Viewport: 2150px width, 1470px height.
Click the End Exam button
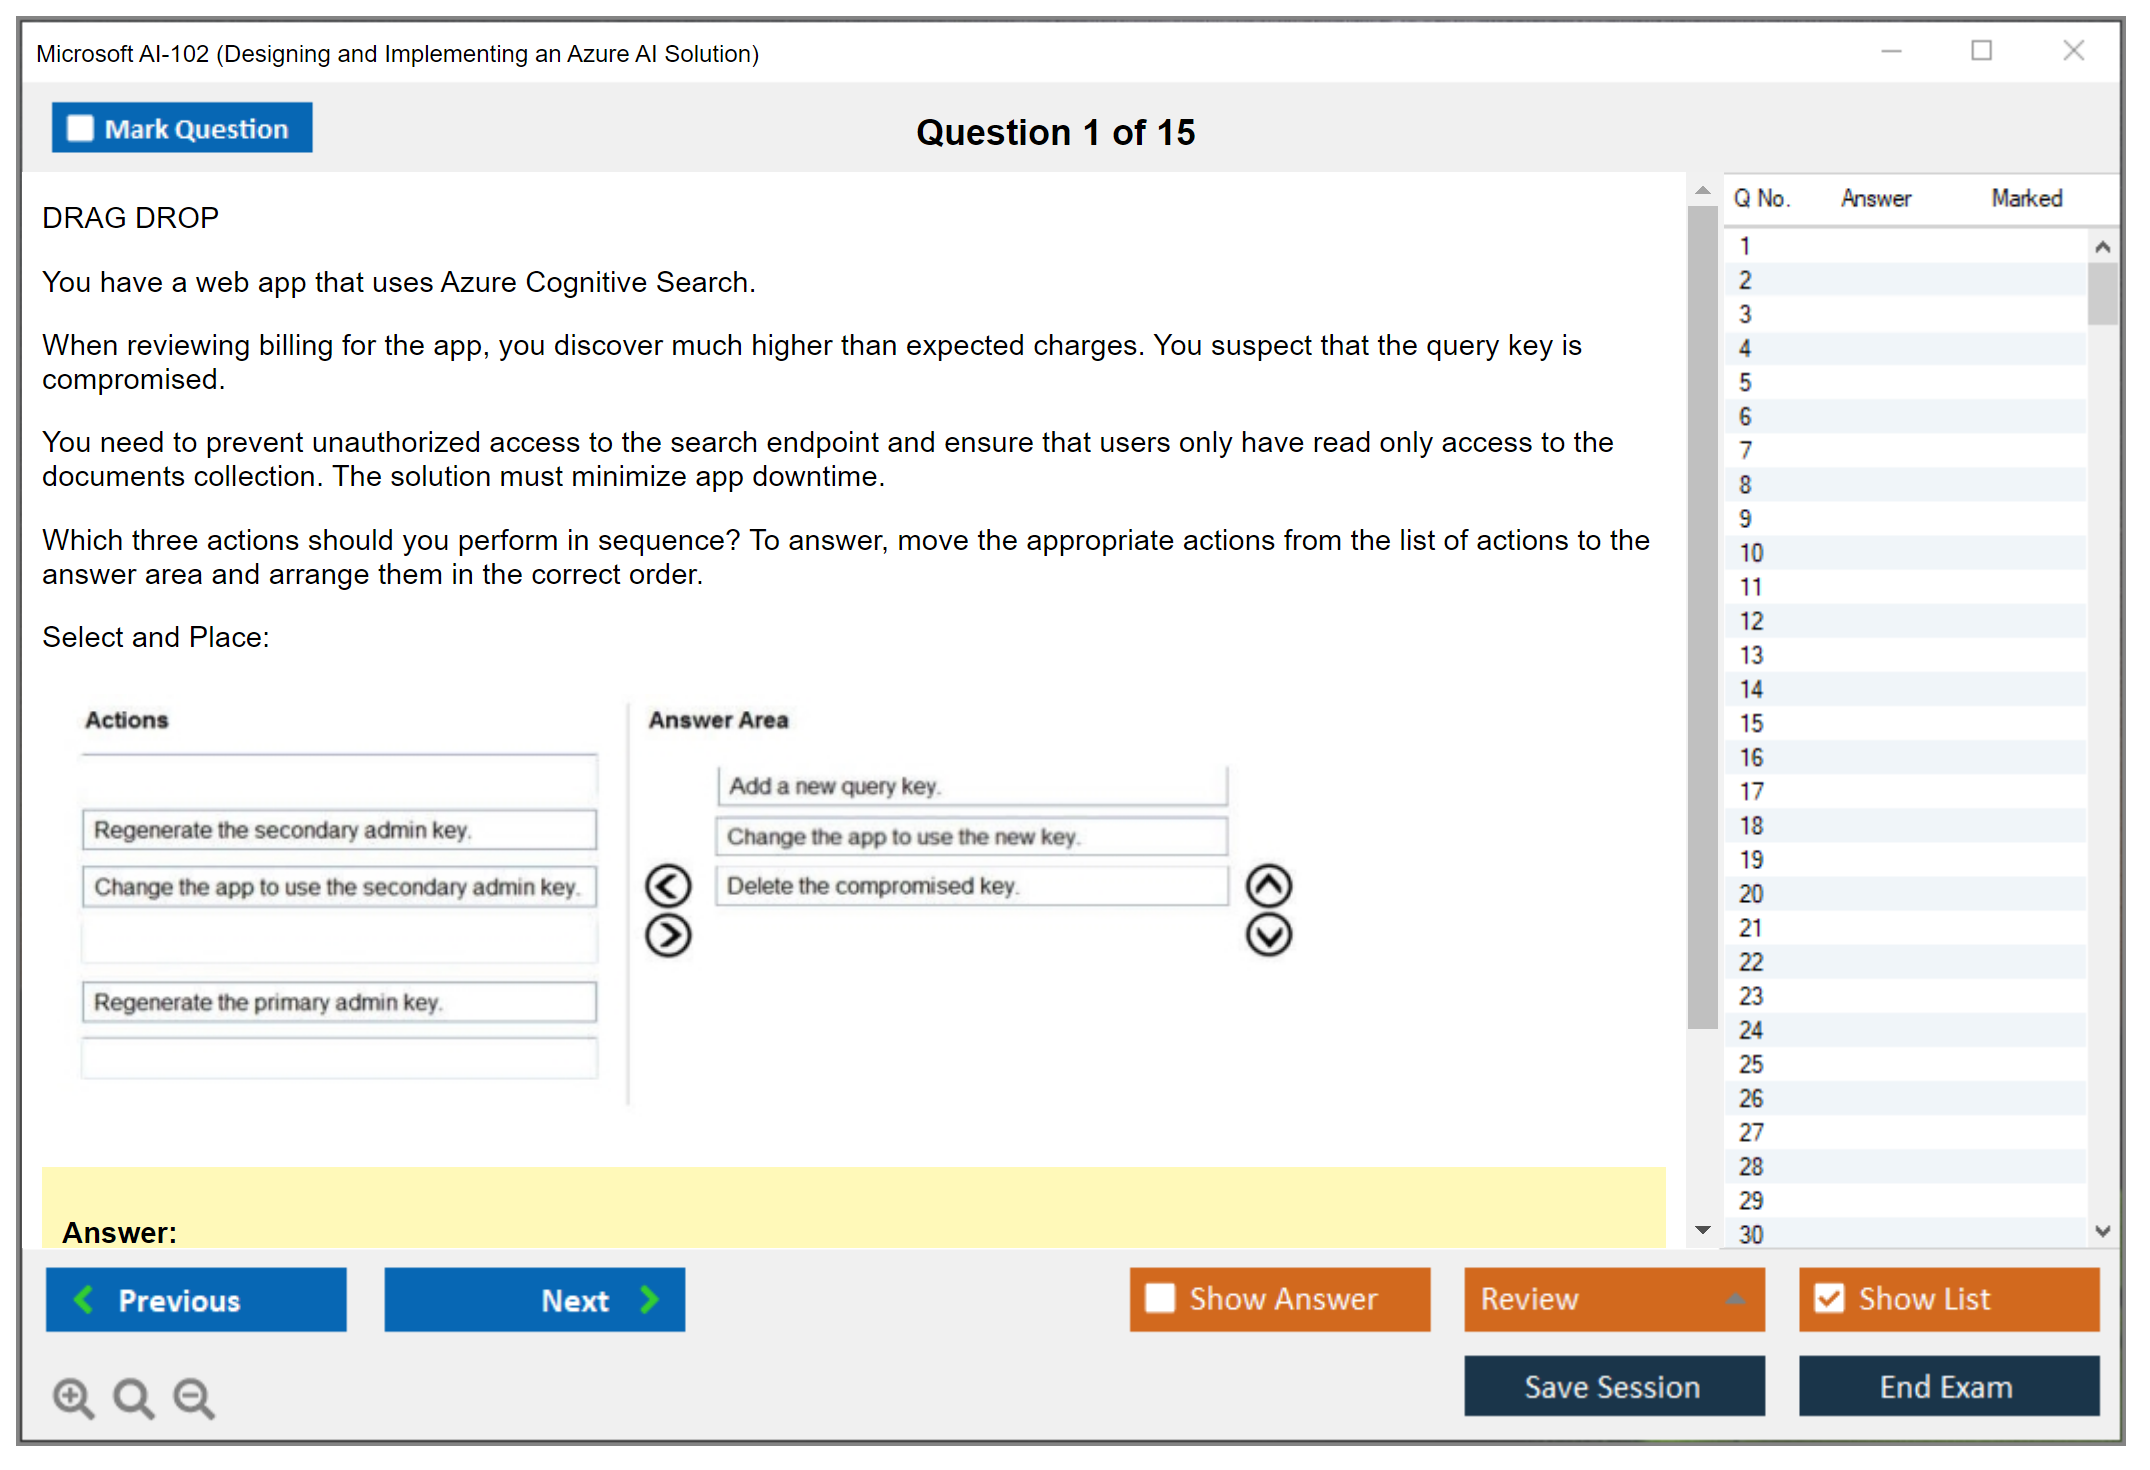point(1948,1387)
